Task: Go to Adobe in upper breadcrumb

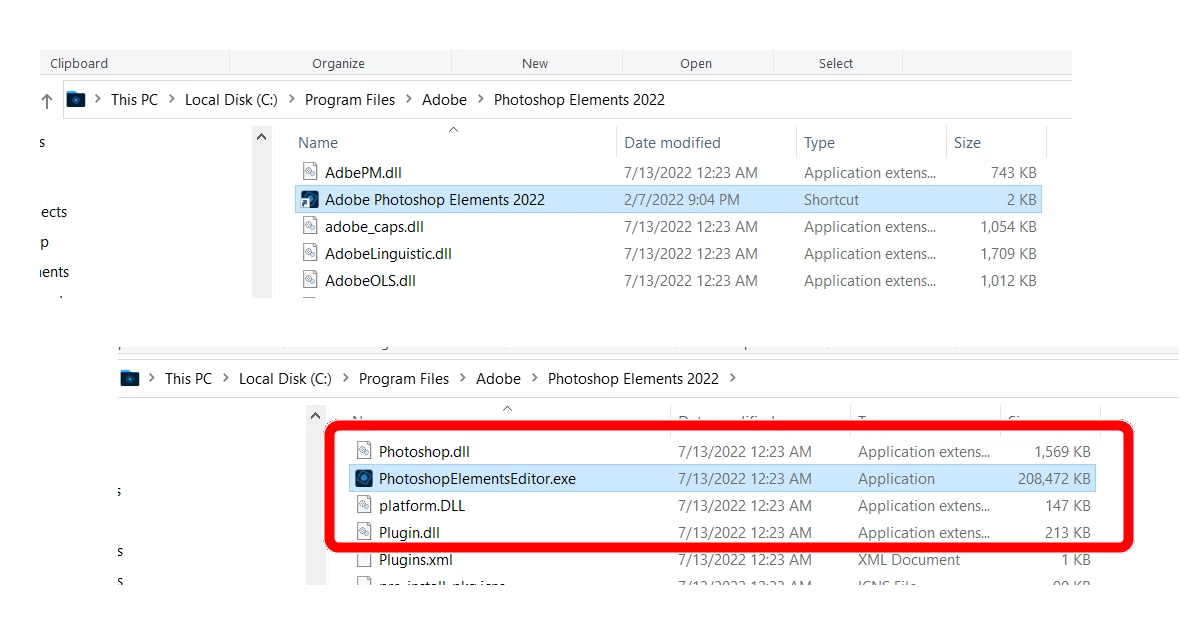Action: (444, 100)
